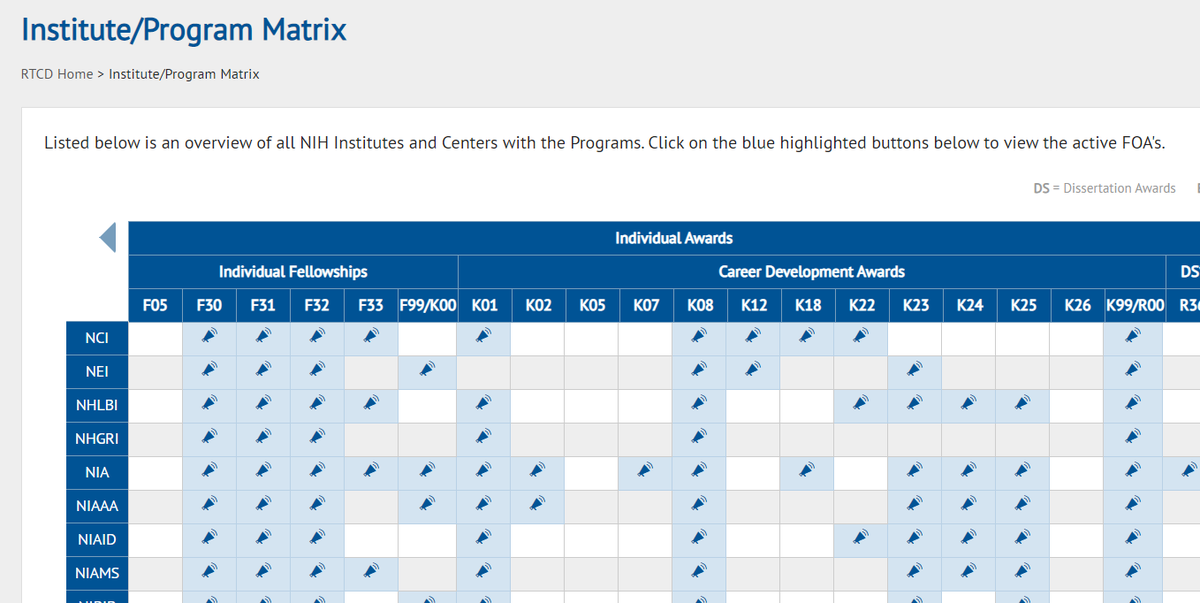This screenshot has height=603, width=1200.
Task: Open the NIAID K01 announcement icon
Action: pyautogui.click(x=482, y=539)
